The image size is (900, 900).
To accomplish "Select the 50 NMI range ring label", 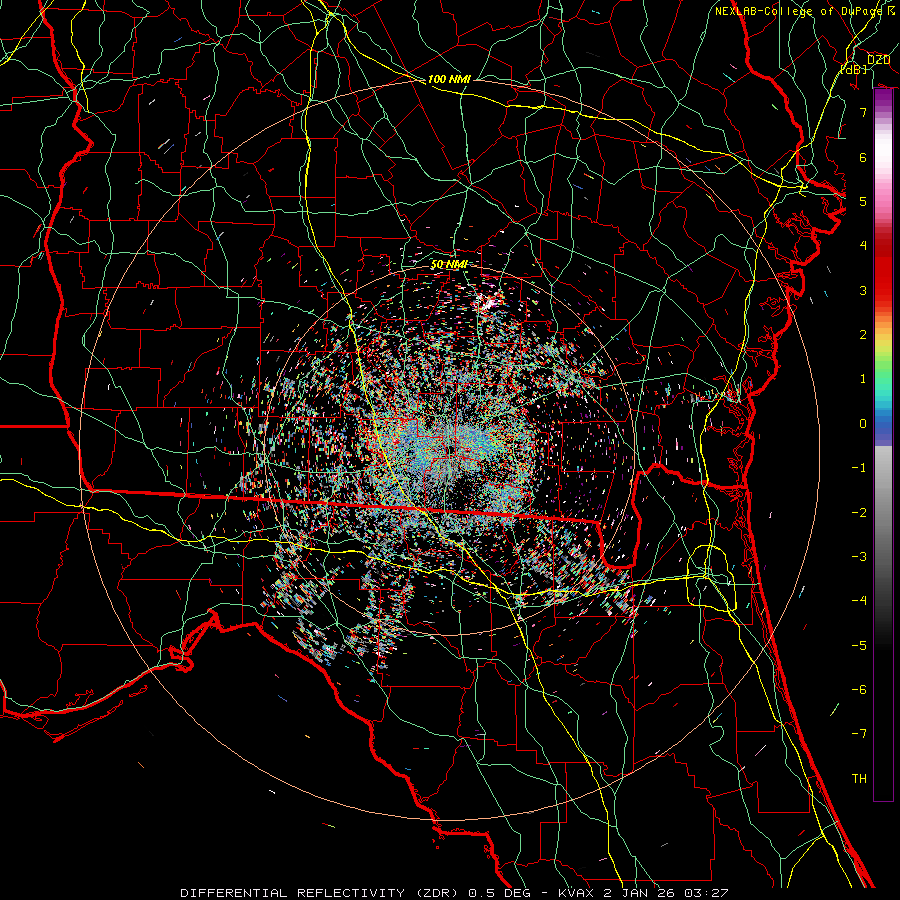I will tap(449, 264).
